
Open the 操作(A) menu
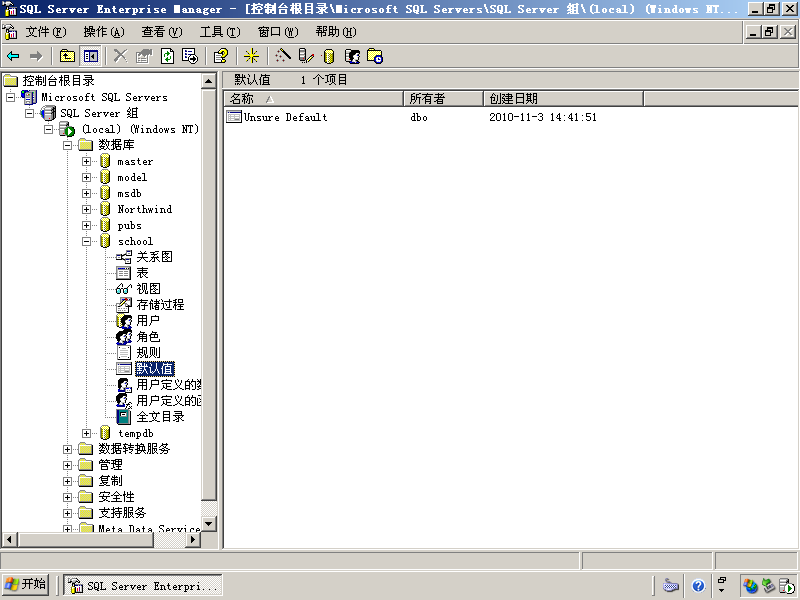(x=104, y=32)
